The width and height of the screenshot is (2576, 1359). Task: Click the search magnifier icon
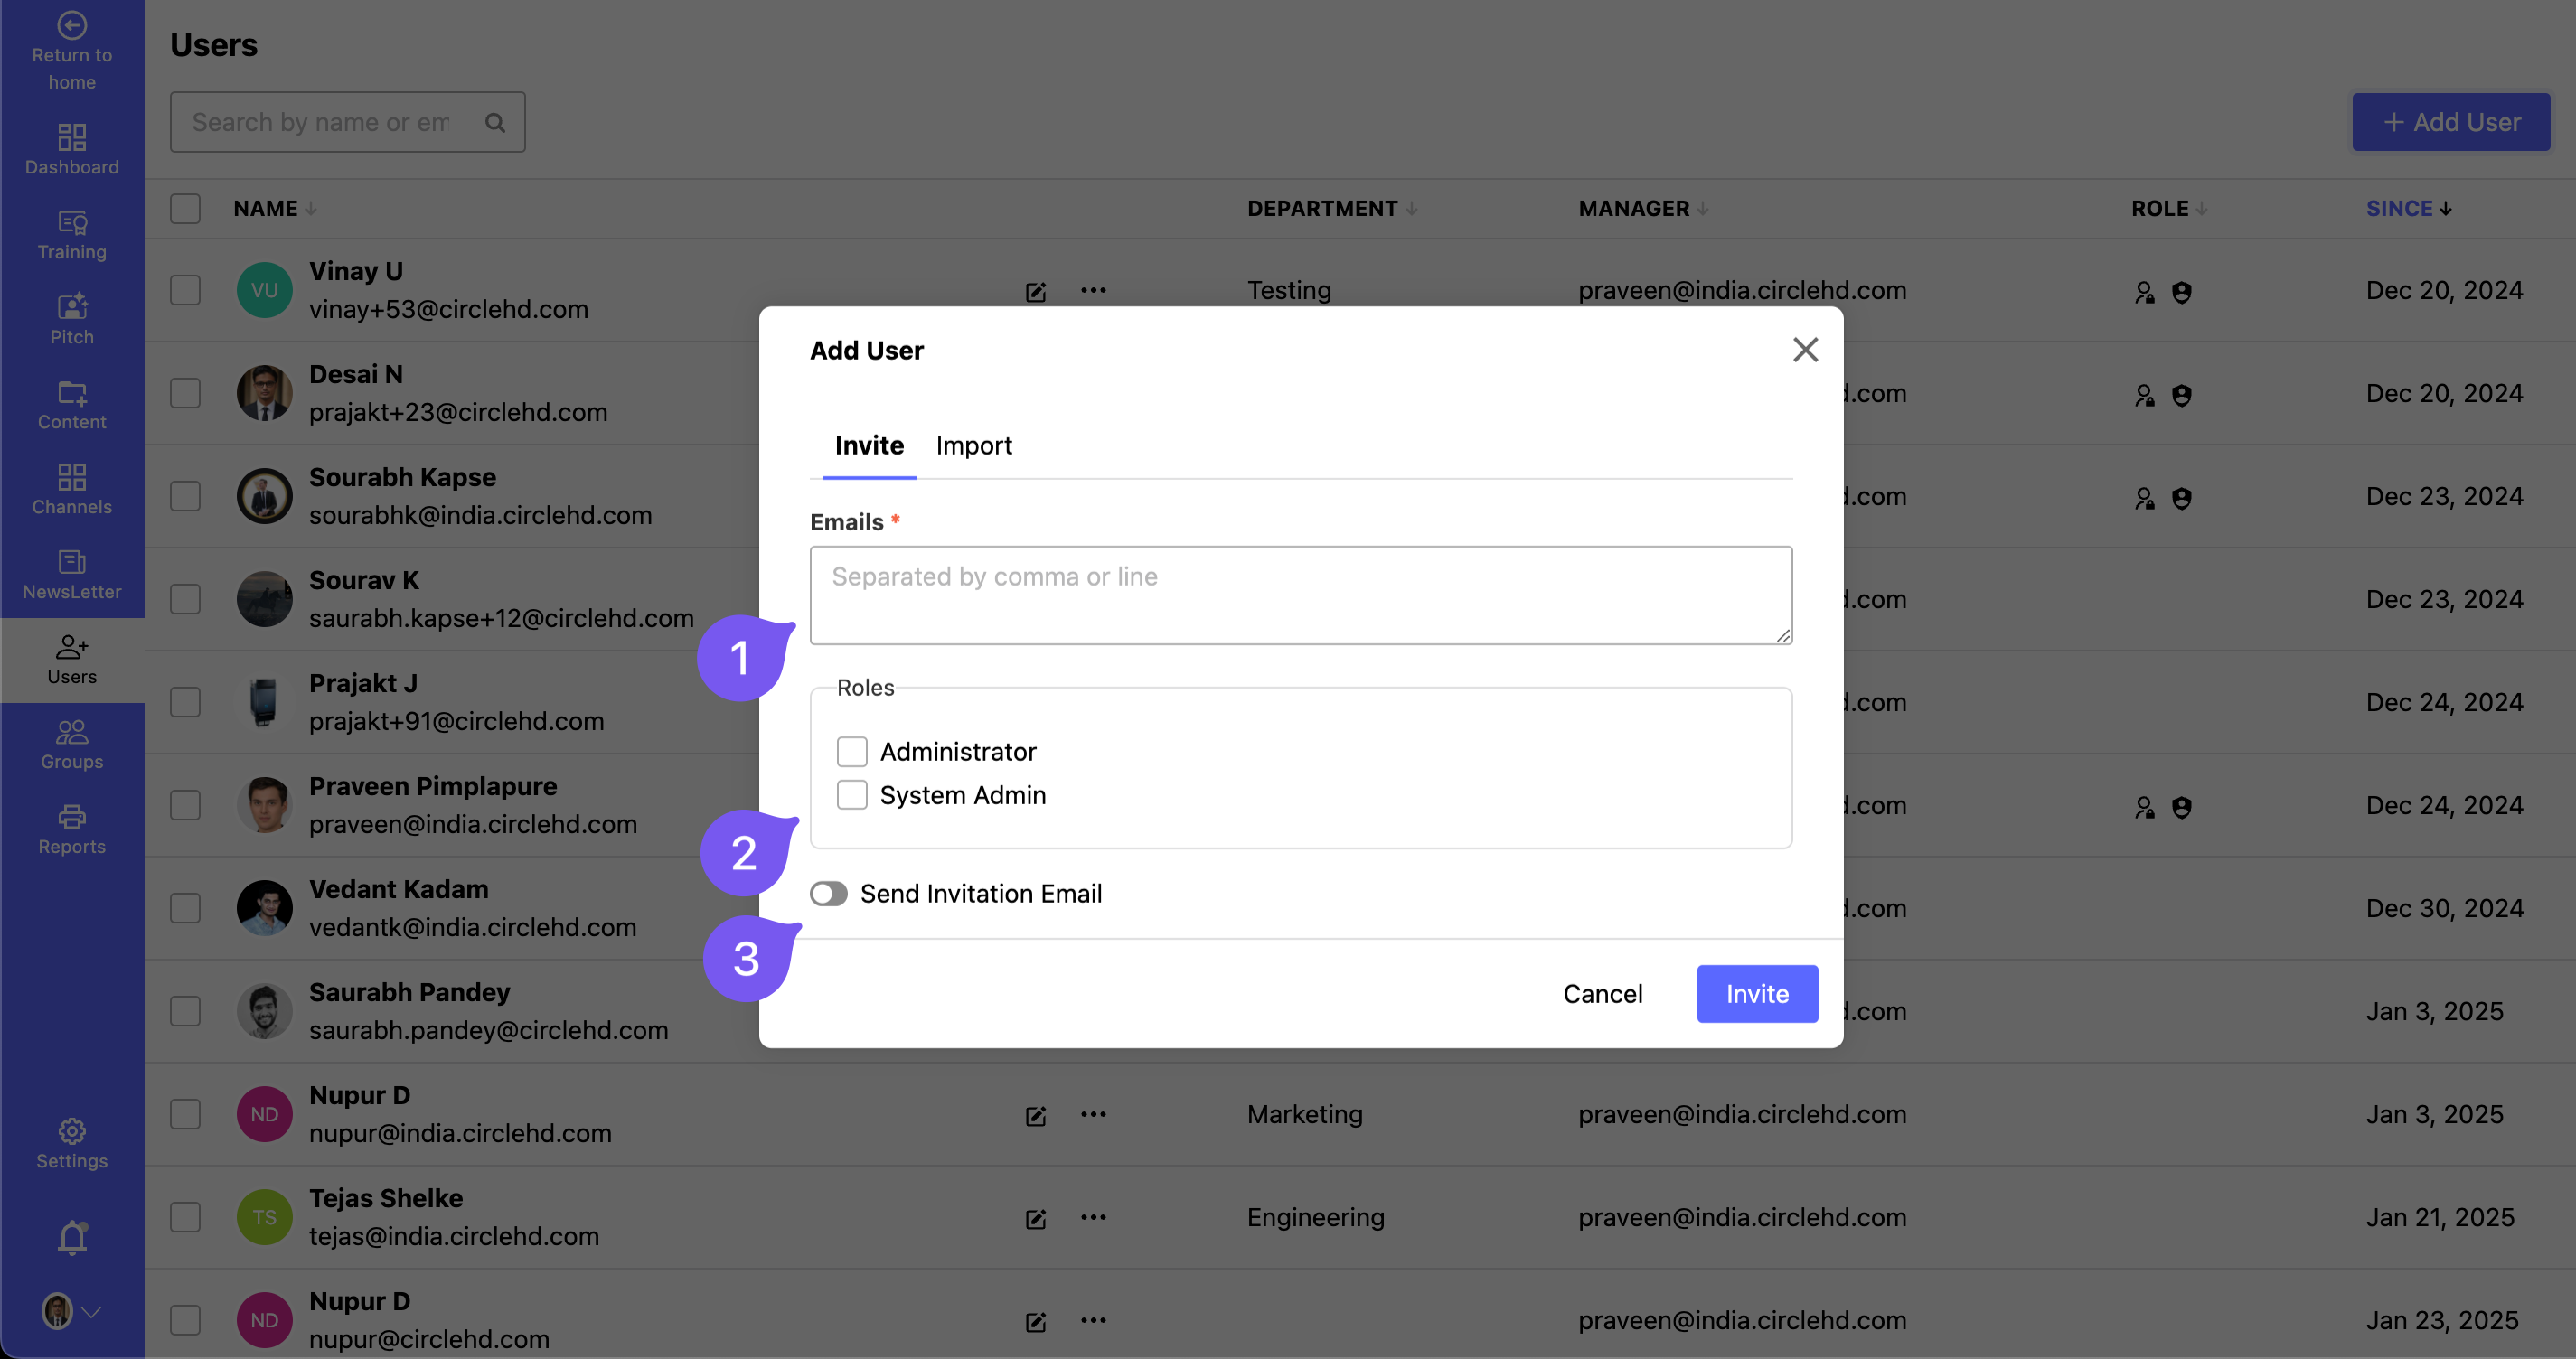click(495, 122)
